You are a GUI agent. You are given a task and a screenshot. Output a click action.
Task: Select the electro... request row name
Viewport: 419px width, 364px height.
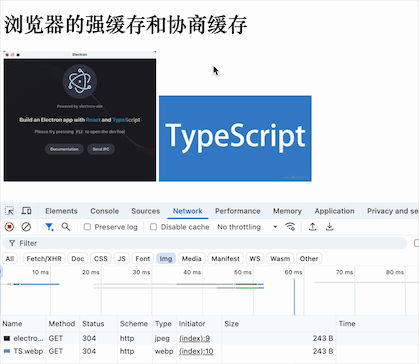pos(28,338)
